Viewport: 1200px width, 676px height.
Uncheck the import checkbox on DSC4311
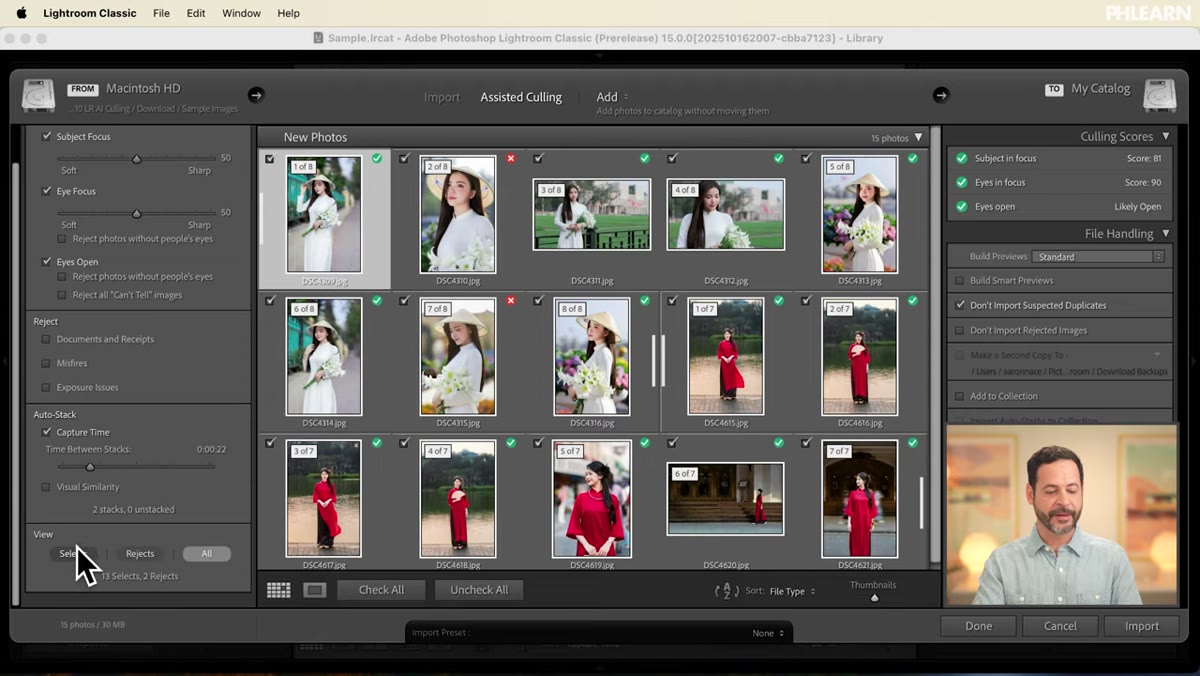(538, 158)
